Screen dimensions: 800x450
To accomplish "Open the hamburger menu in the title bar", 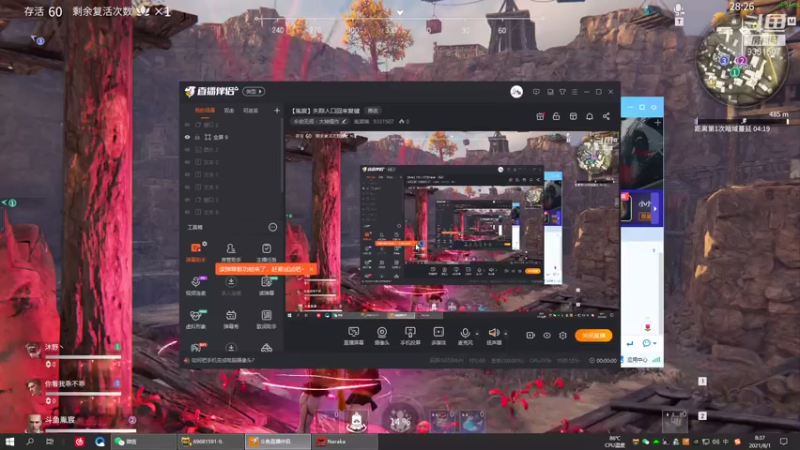I will (x=574, y=92).
